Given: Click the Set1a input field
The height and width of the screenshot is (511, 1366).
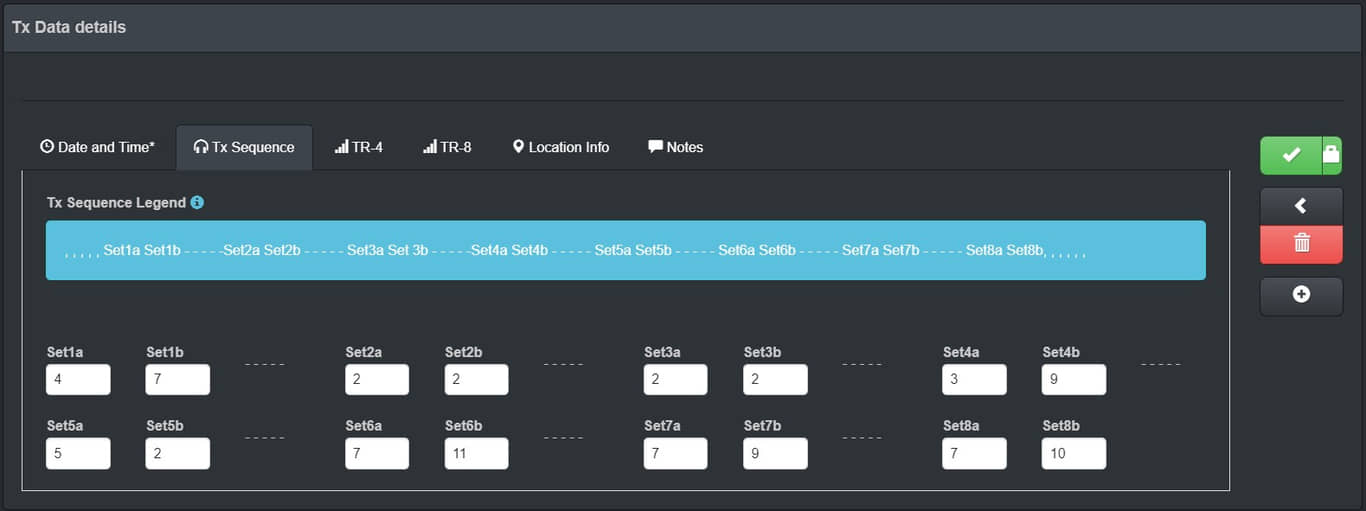Looking at the screenshot, I should 78,379.
